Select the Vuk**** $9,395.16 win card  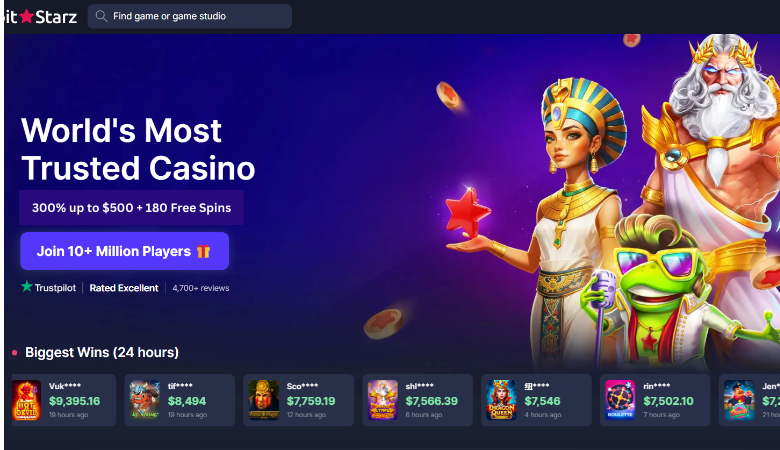tap(64, 400)
